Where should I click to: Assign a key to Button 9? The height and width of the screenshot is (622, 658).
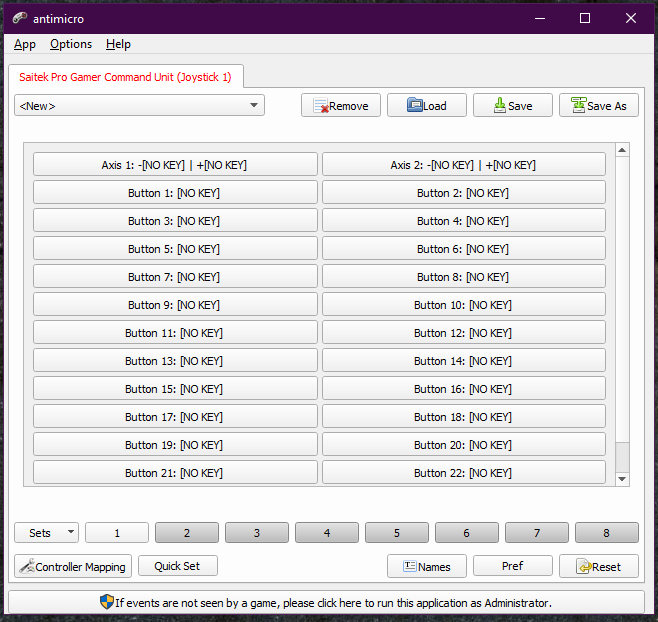(175, 305)
